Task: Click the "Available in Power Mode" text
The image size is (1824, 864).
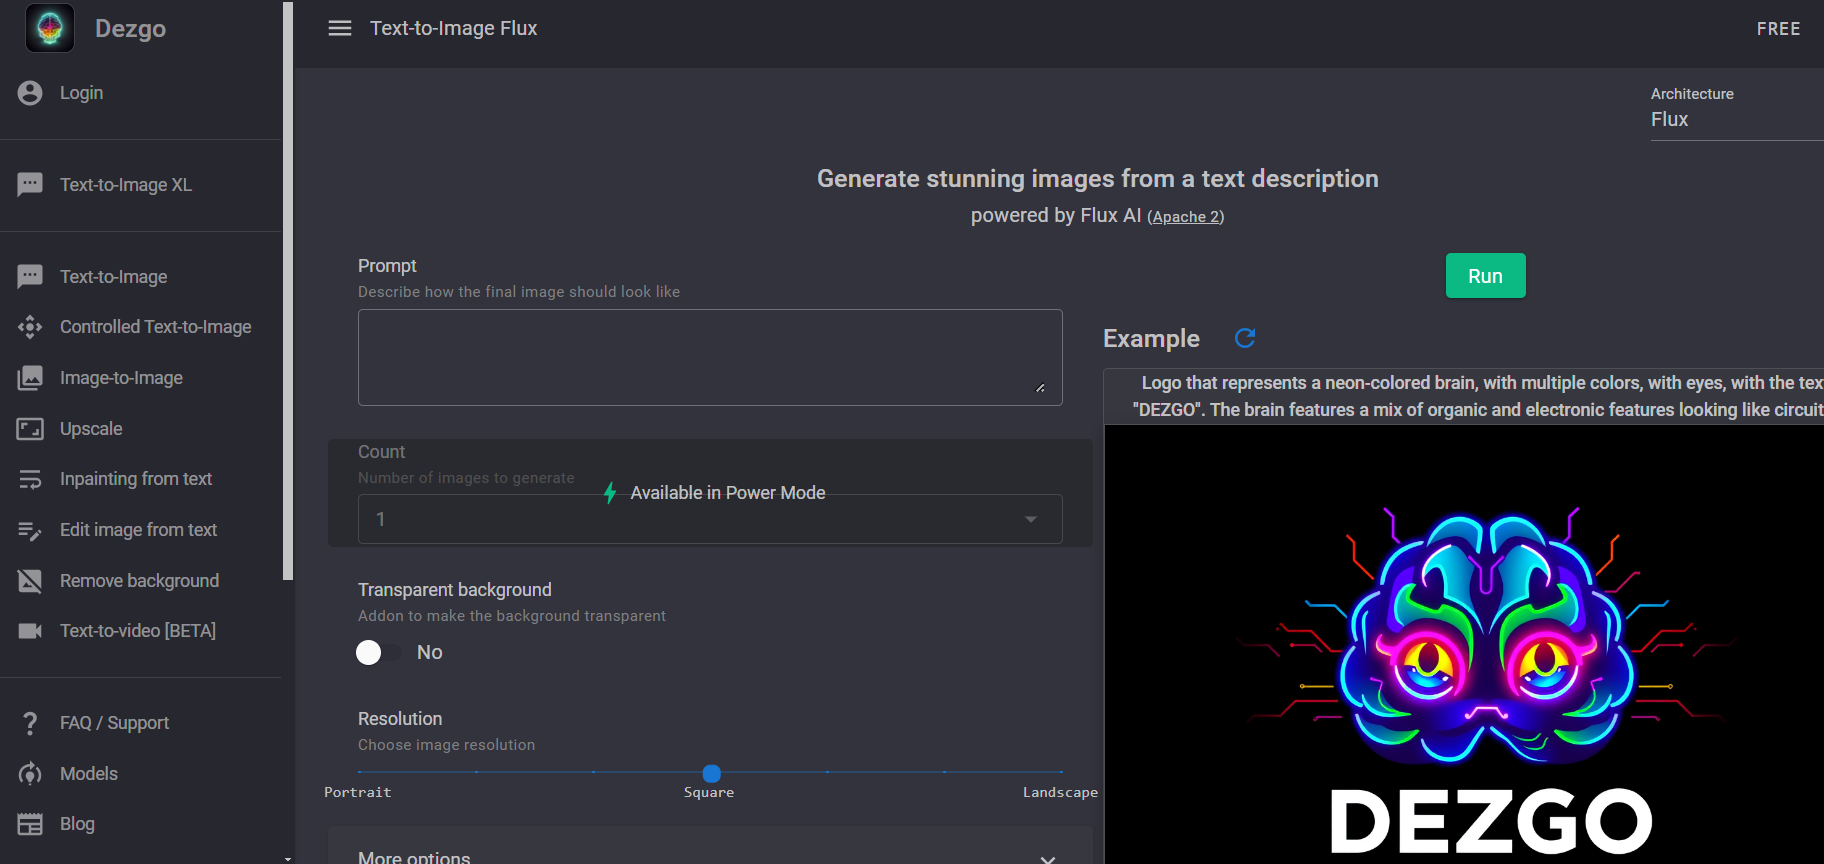Action: (x=728, y=493)
